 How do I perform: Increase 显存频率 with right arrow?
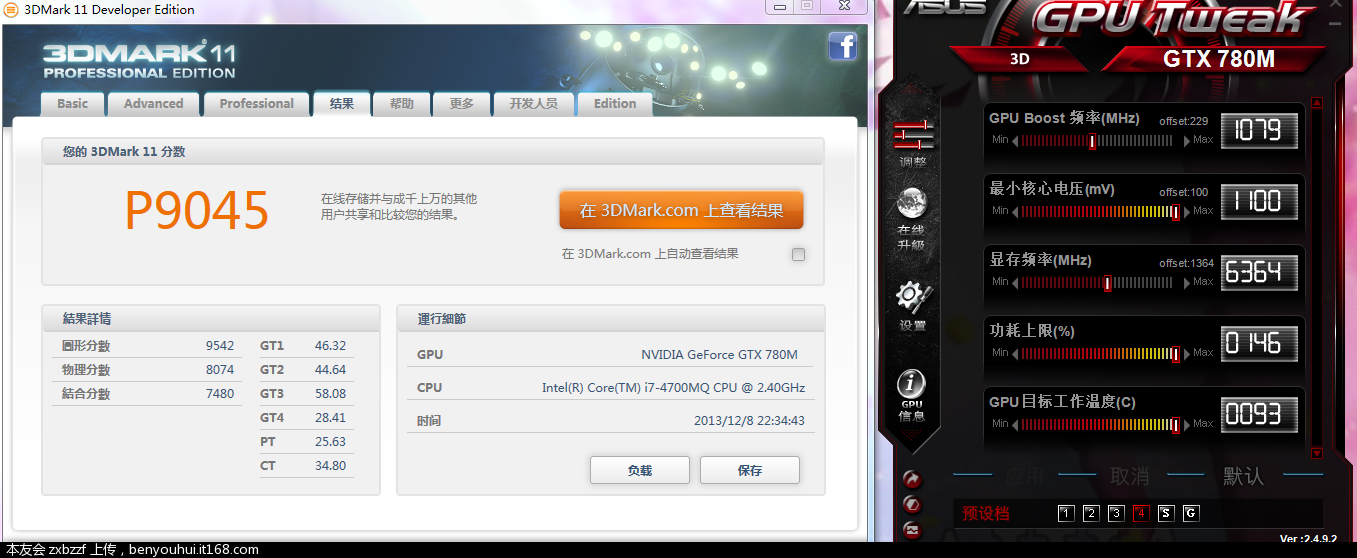(1187, 283)
